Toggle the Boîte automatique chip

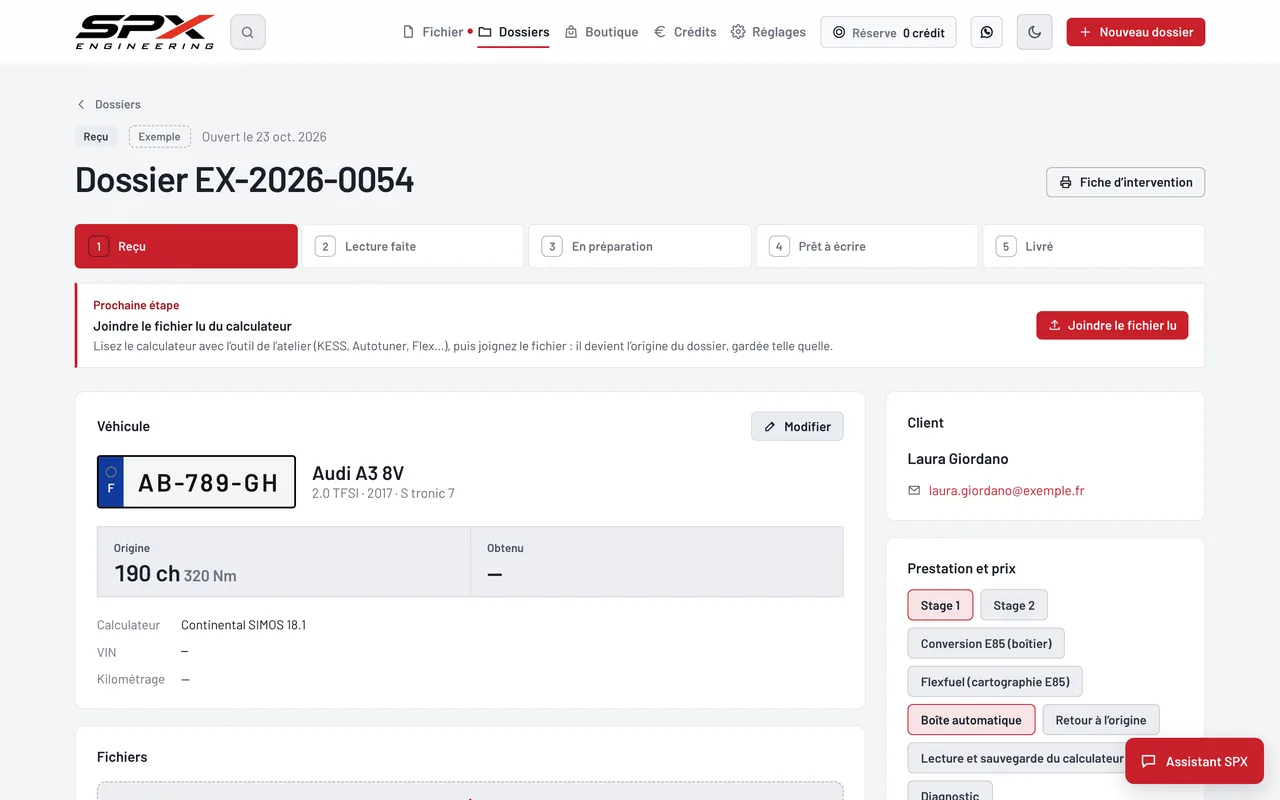[971, 720]
